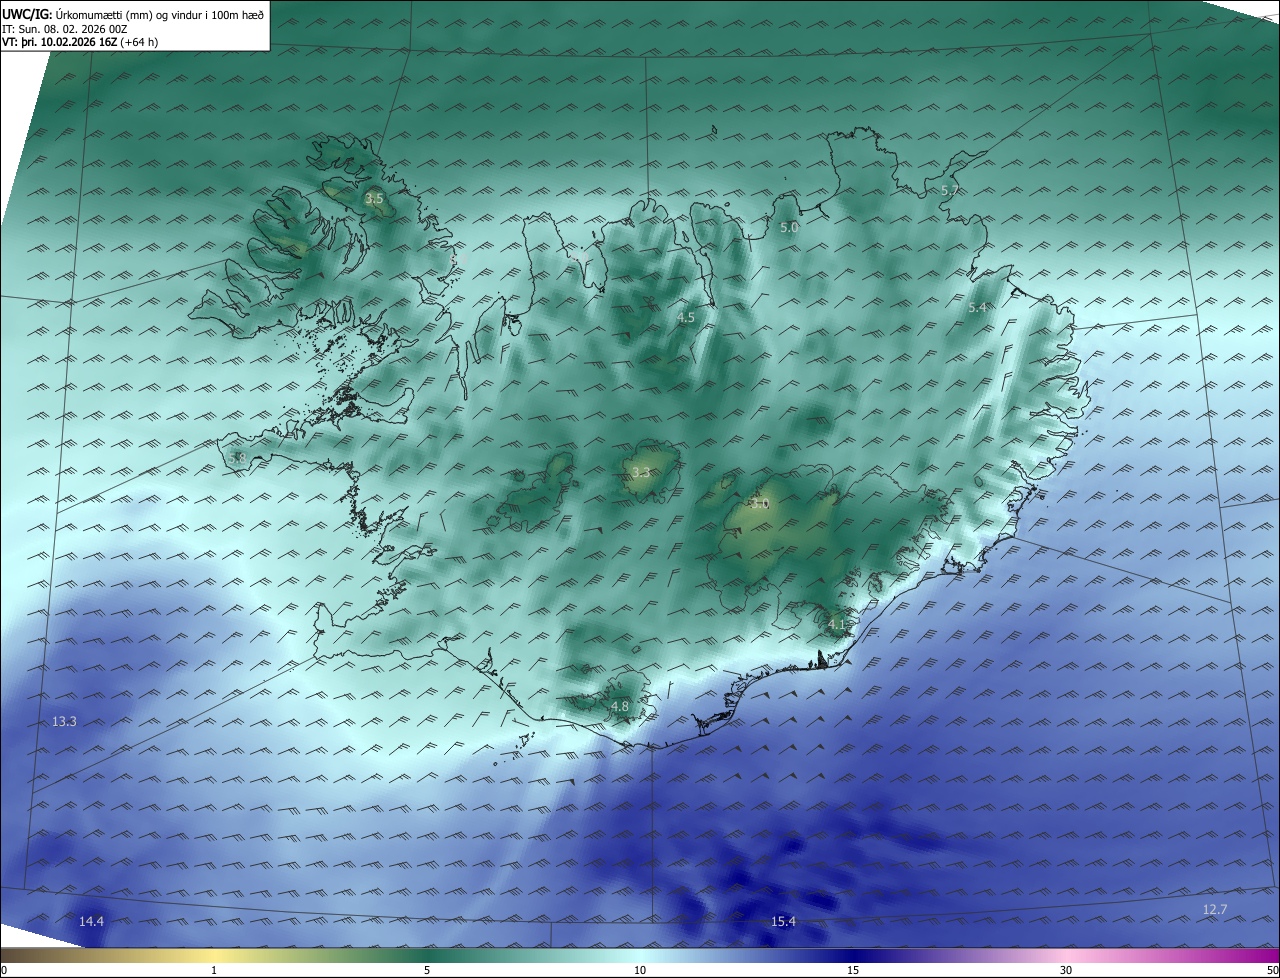Click the 14.4 value label in the southwest corner

(x=91, y=921)
